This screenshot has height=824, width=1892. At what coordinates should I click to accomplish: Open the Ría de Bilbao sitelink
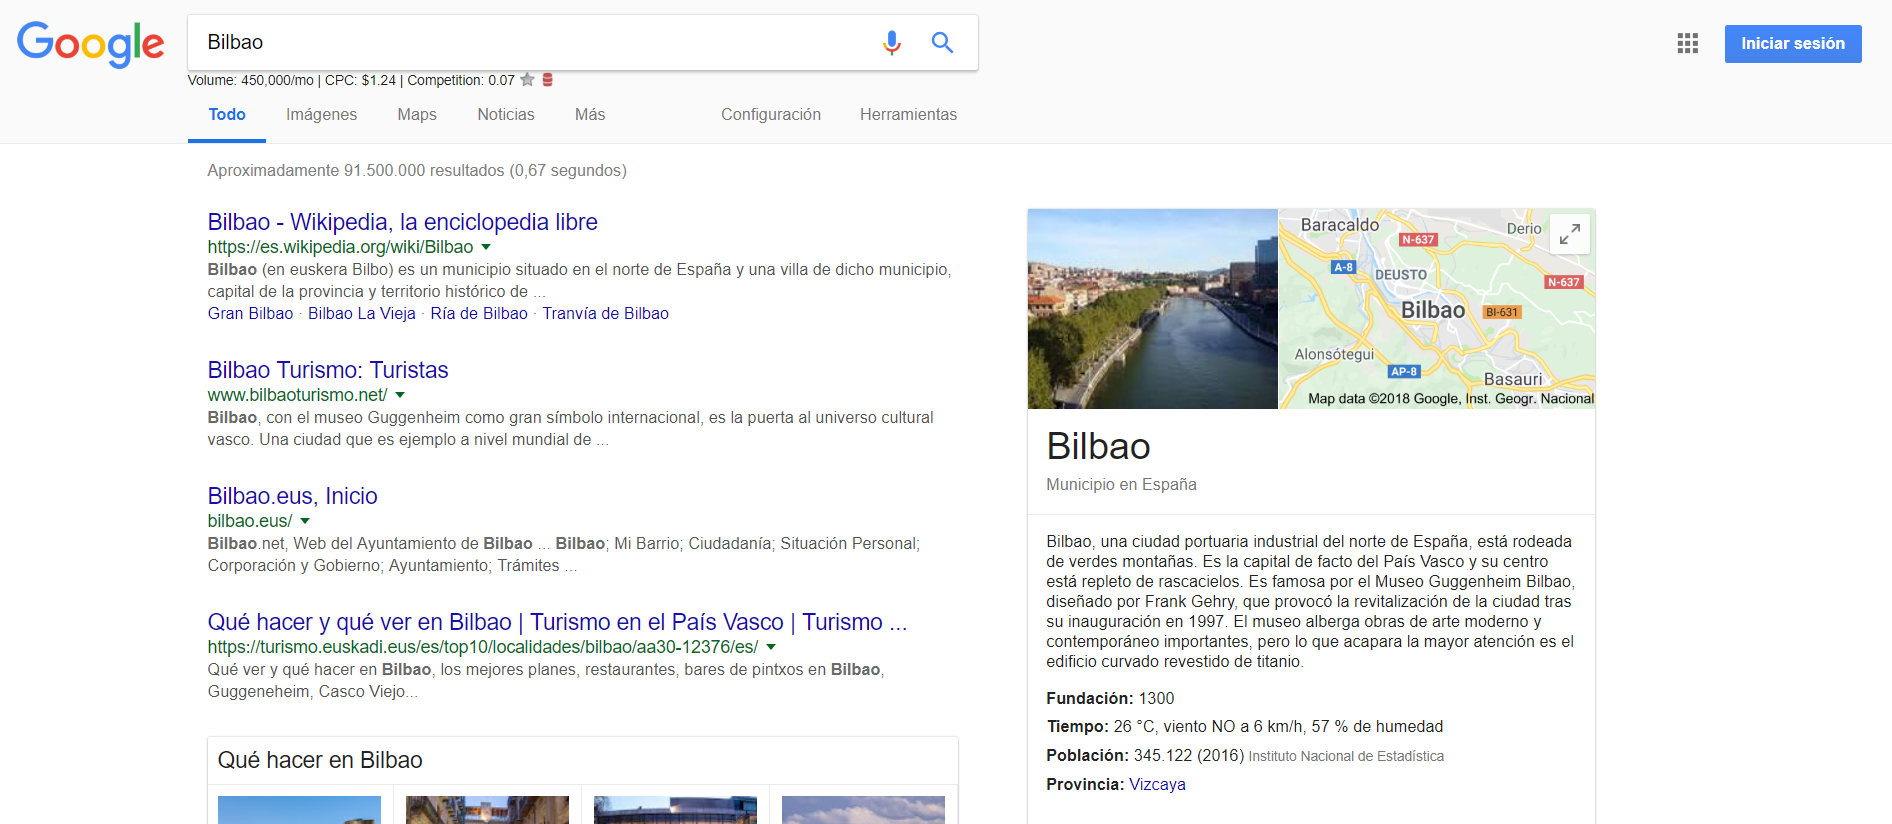coord(478,314)
